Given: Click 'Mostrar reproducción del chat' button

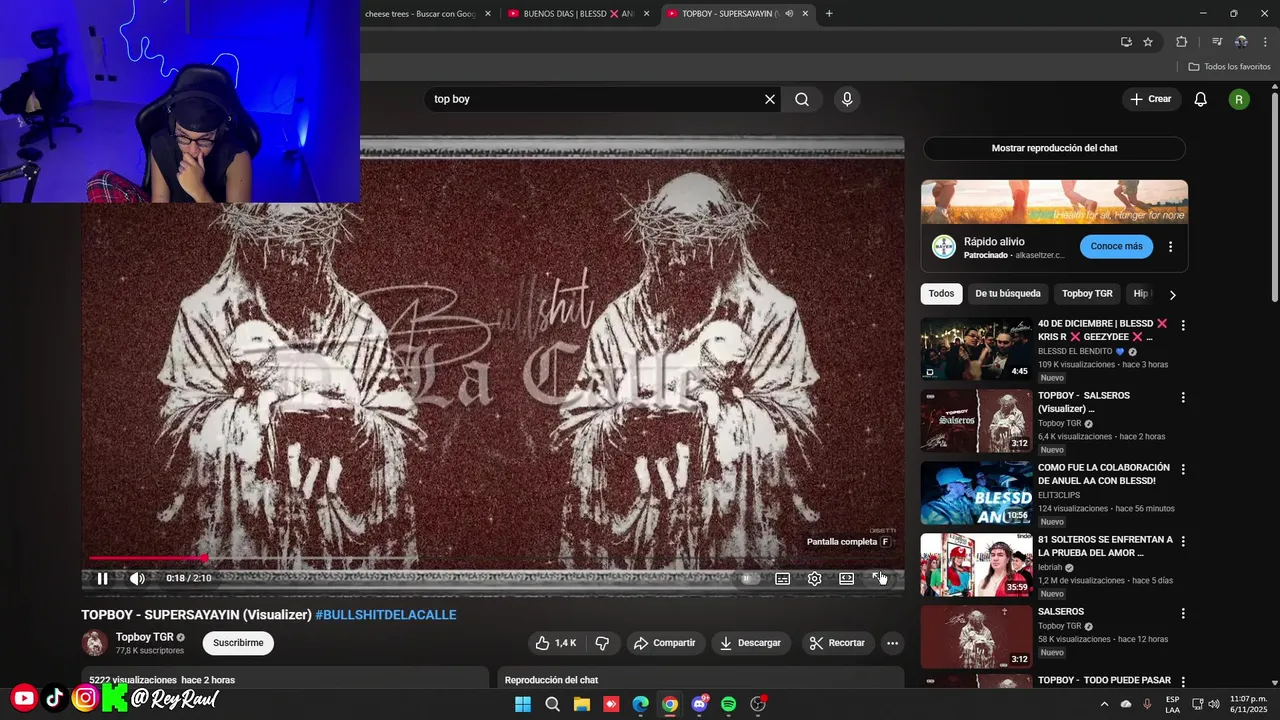Looking at the screenshot, I should [1054, 148].
